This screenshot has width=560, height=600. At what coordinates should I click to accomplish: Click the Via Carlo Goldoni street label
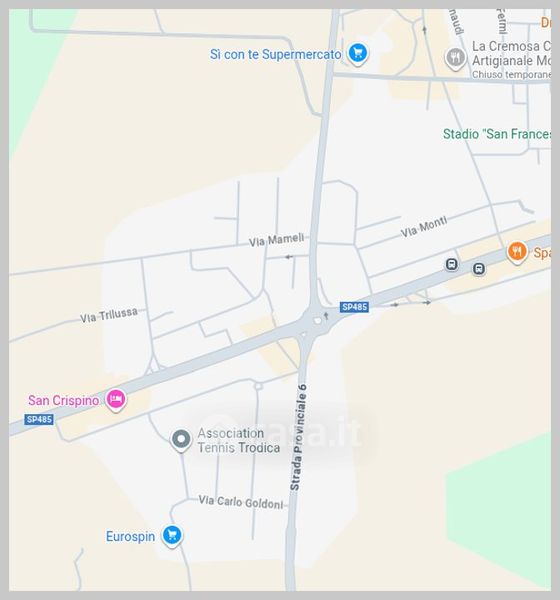click(241, 502)
